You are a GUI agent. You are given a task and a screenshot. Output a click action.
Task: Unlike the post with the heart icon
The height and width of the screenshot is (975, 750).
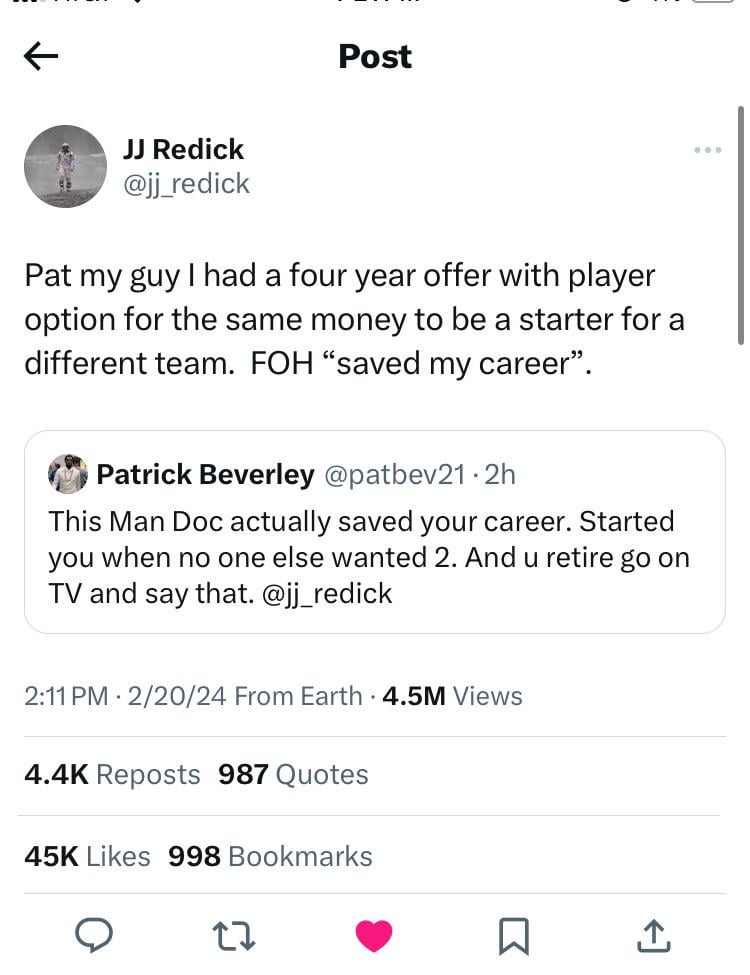pos(374,935)
